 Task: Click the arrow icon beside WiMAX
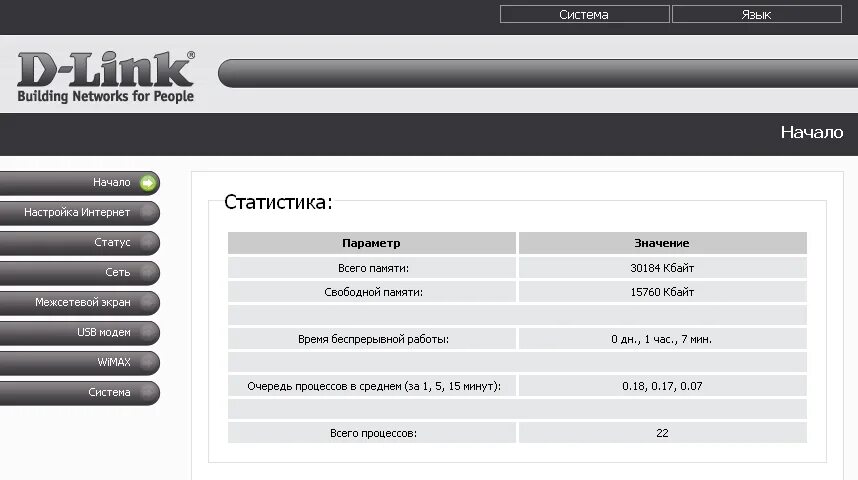point(148,363)
